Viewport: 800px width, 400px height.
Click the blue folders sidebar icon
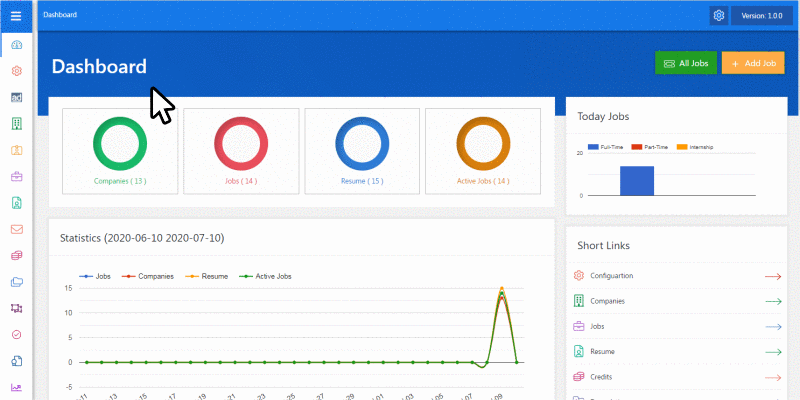(x=16, y=282)
